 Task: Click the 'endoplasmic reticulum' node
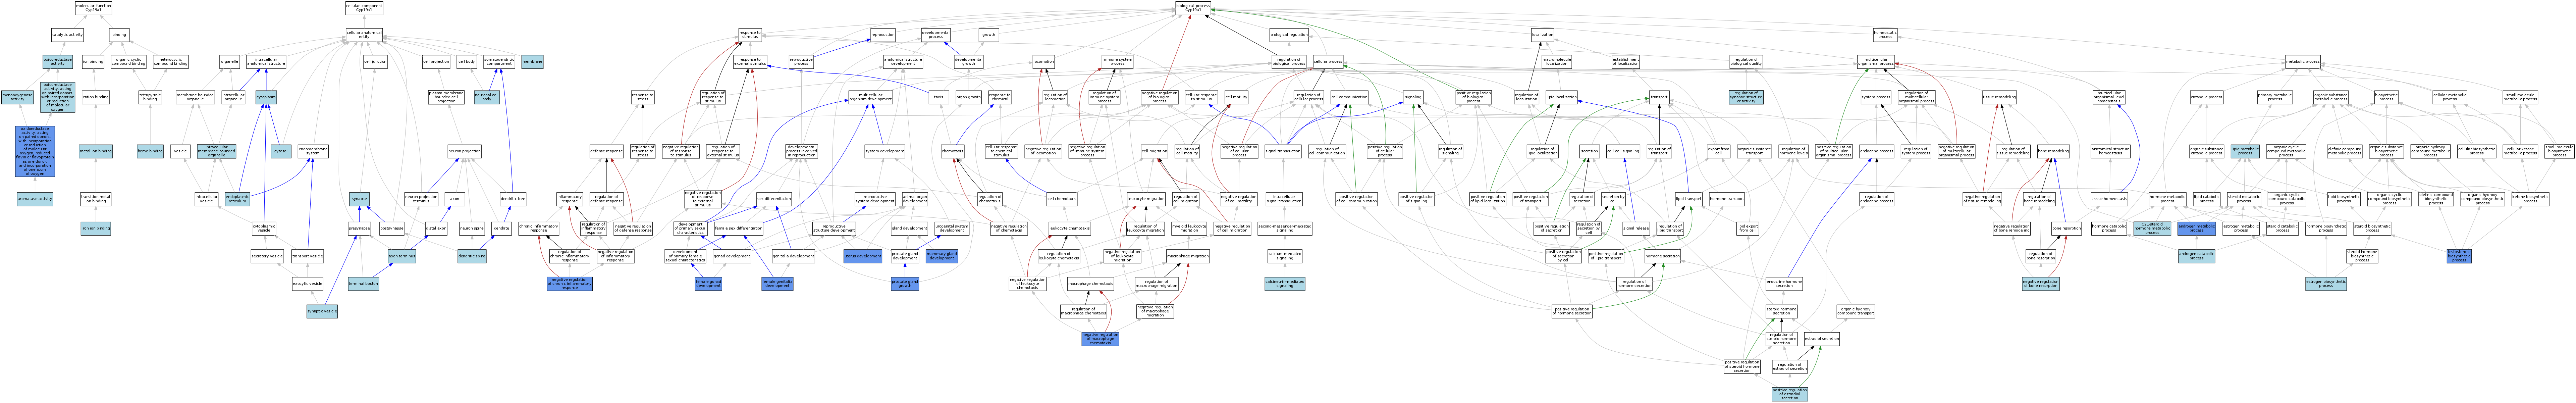point(237,199)
